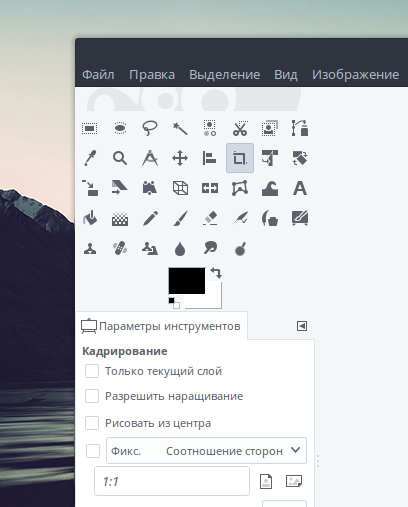Open the Изображение menu
This screenshot has height=507, width=408.
356,75
